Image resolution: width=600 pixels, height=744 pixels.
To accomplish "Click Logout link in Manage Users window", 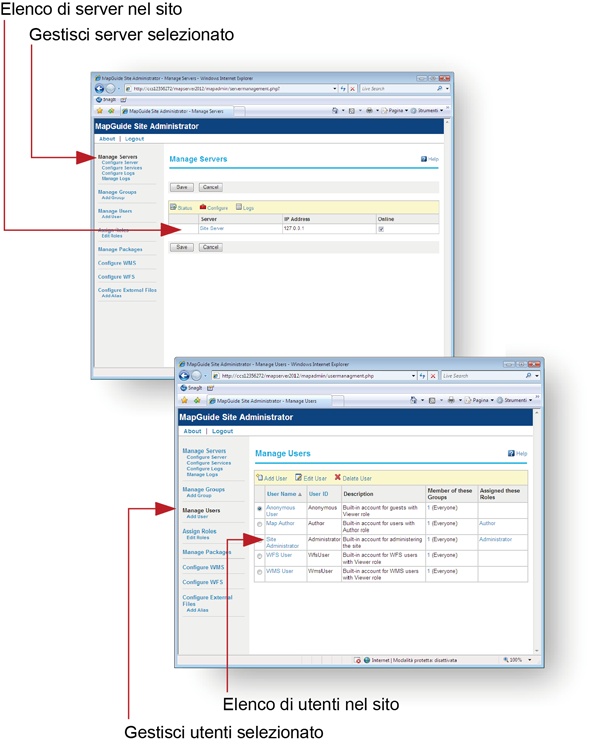I will coord(222,431).
